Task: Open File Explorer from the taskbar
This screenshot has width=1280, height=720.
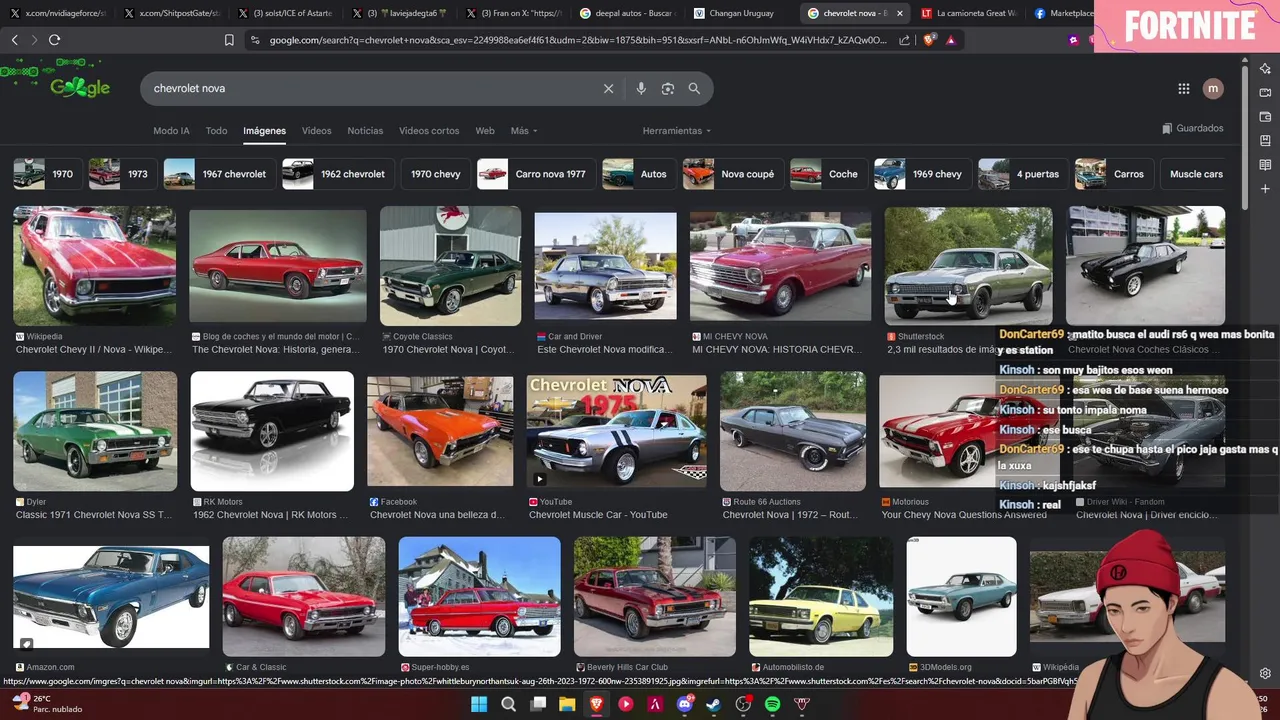Action: pyautogui.click(x=567, y=704)
